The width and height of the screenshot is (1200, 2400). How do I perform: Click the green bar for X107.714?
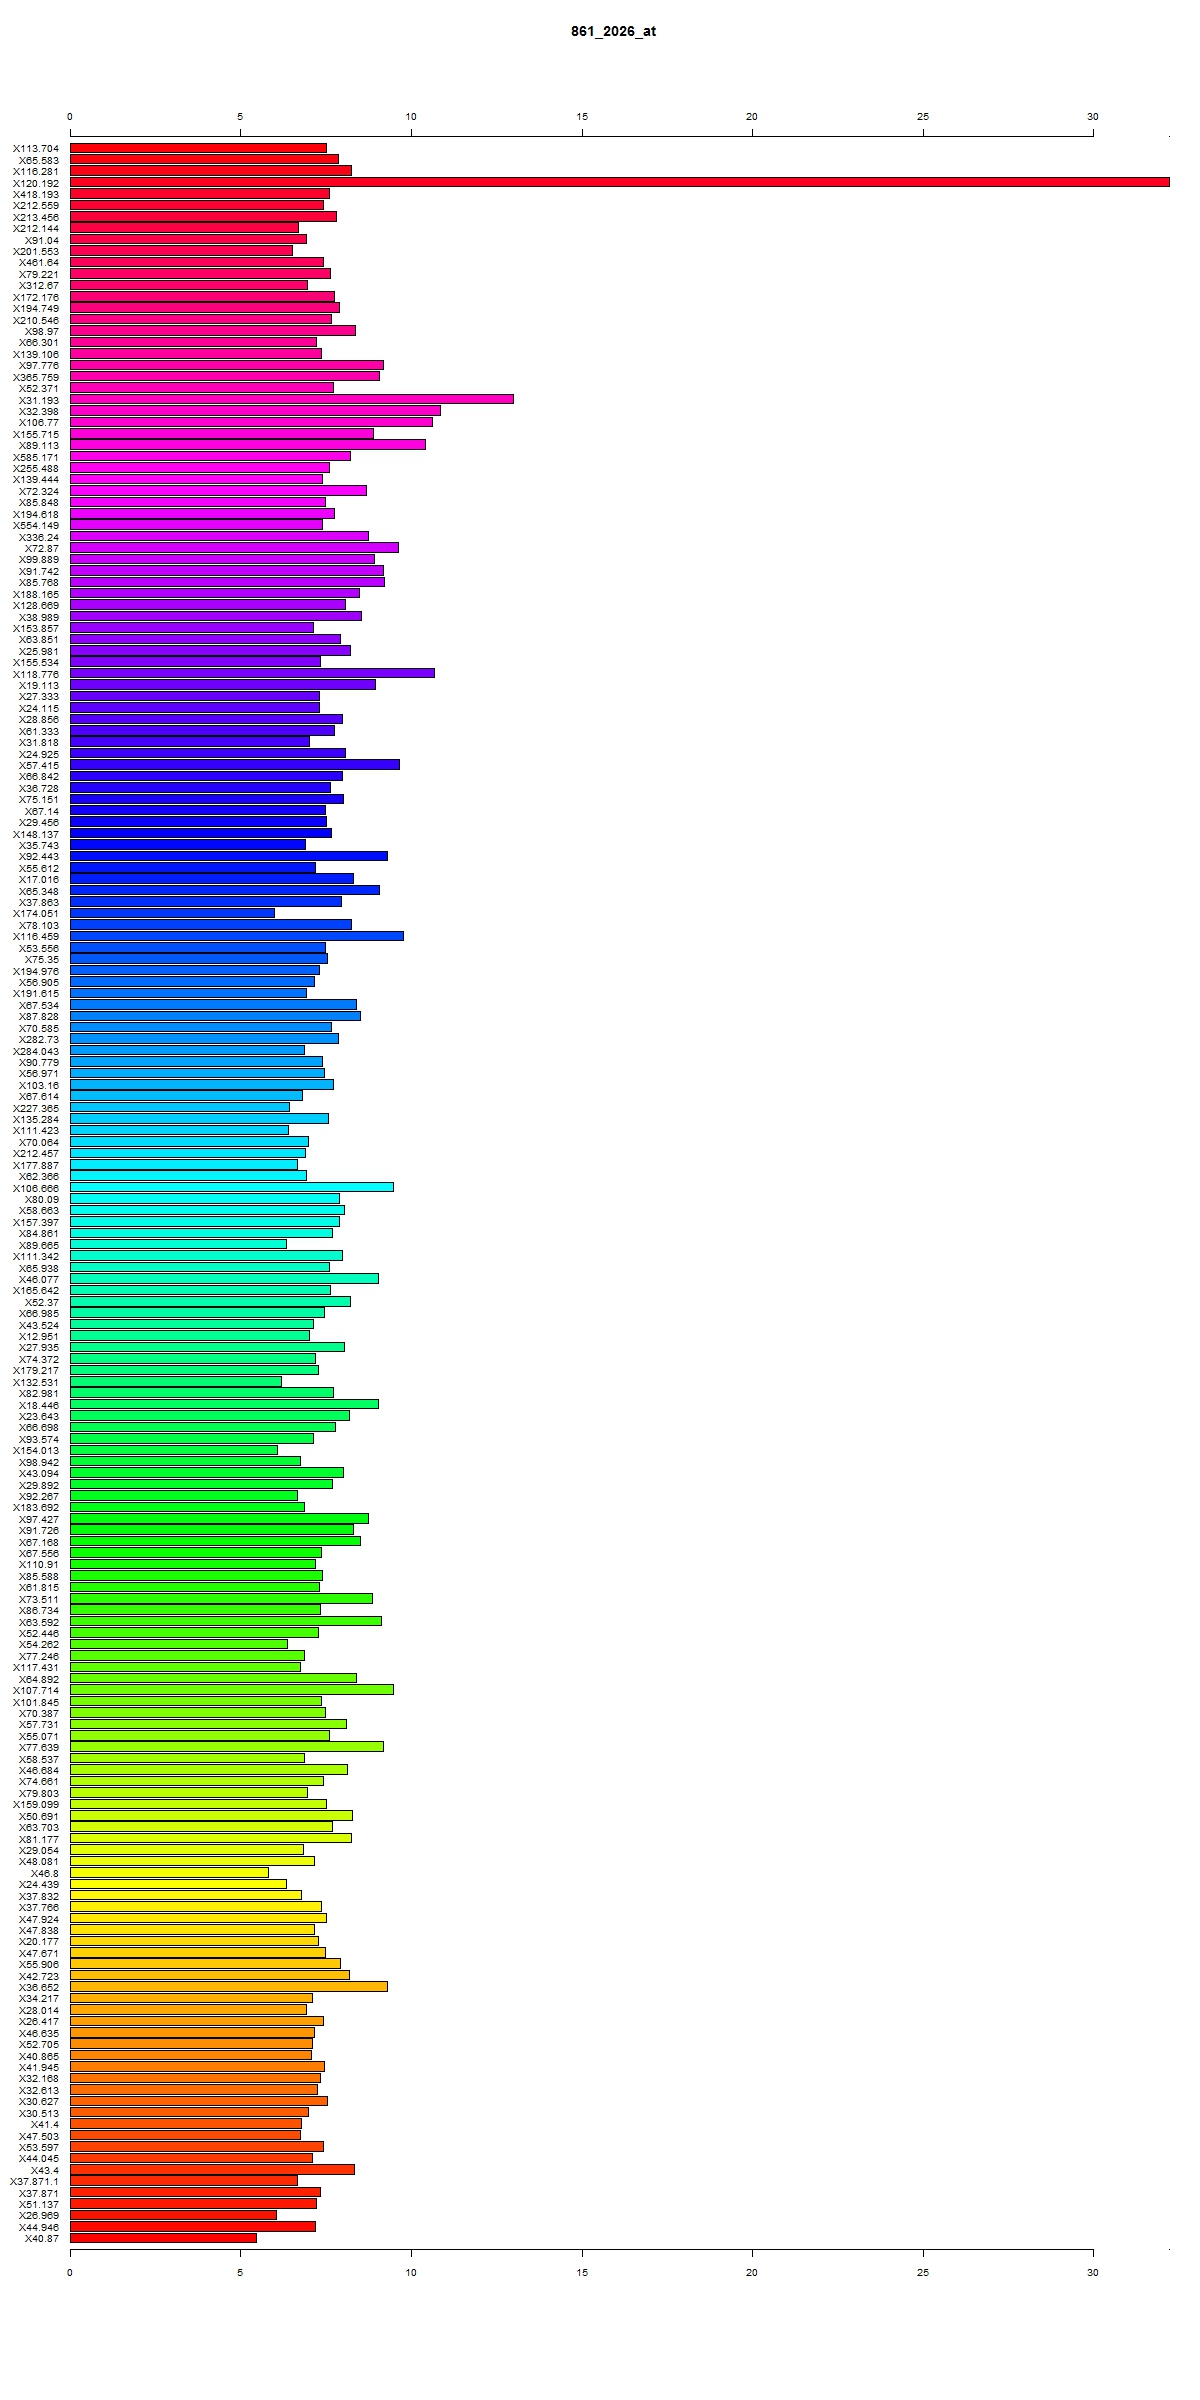pyautogui.click(x=231, y=1690)
